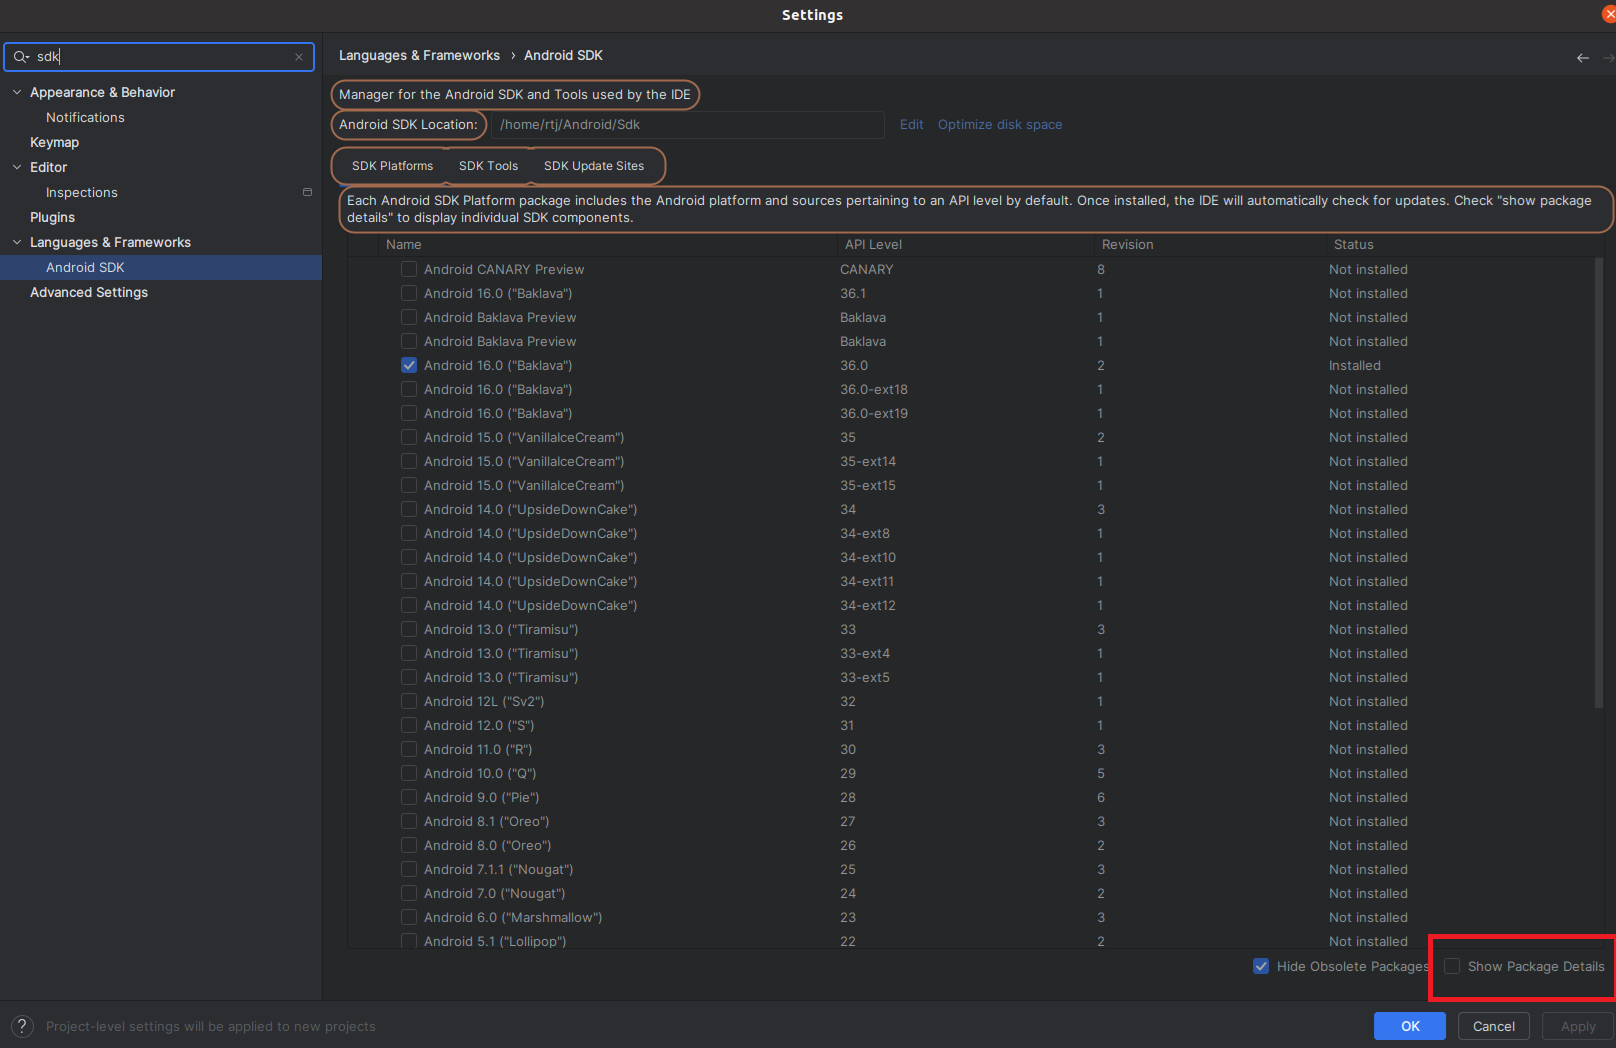Check Android 6.0 ("Marshmallow") checkbox
The width and height of the screenshot is (1616, 1048).
(x=409, y=917)
